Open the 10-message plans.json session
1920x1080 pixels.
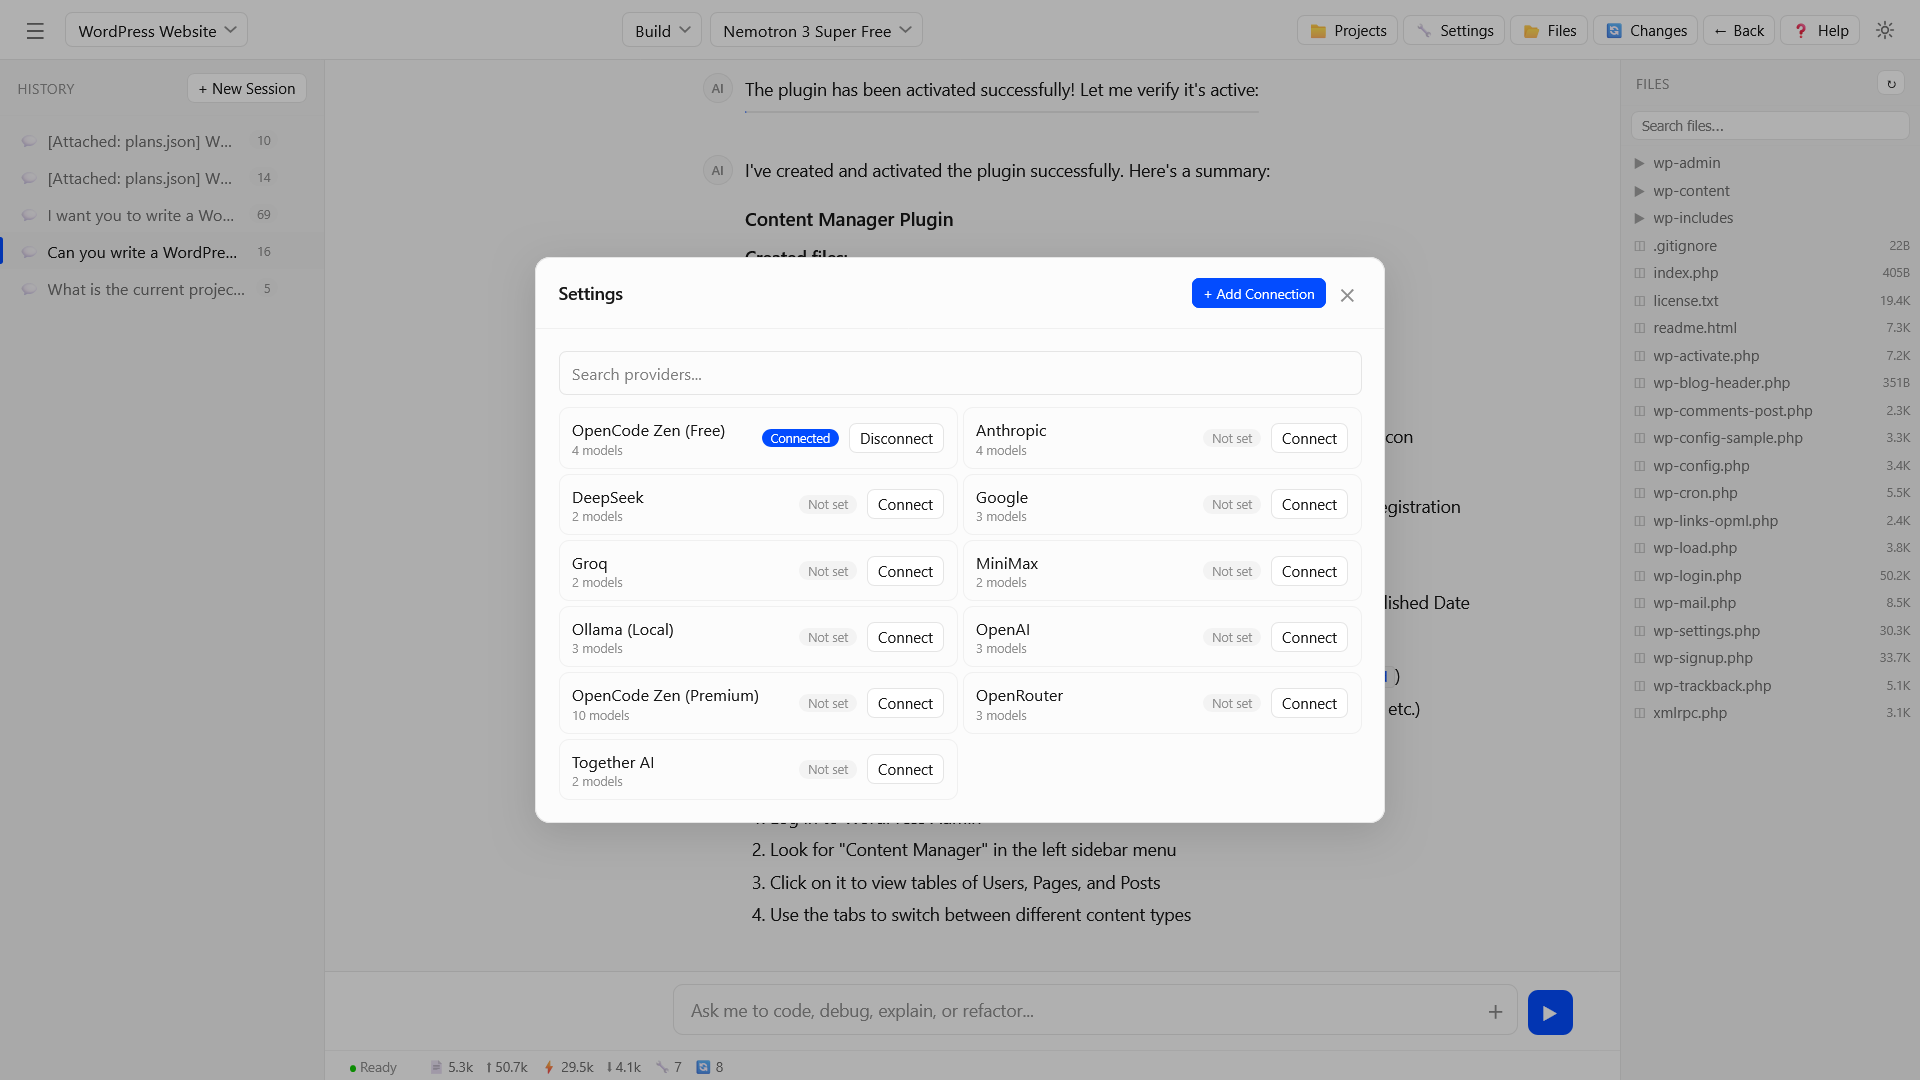[x=162, y=141]
